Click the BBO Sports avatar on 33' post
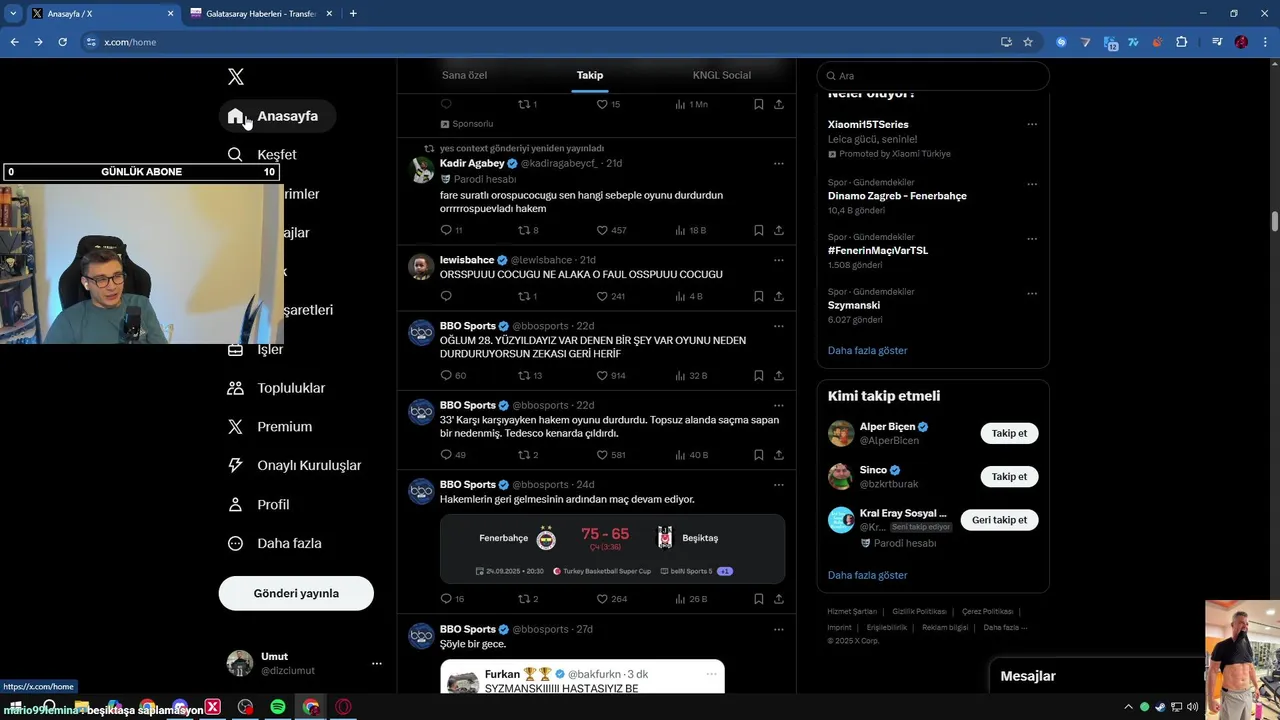This screenshot has width=1280, height=720. point(421,412)
